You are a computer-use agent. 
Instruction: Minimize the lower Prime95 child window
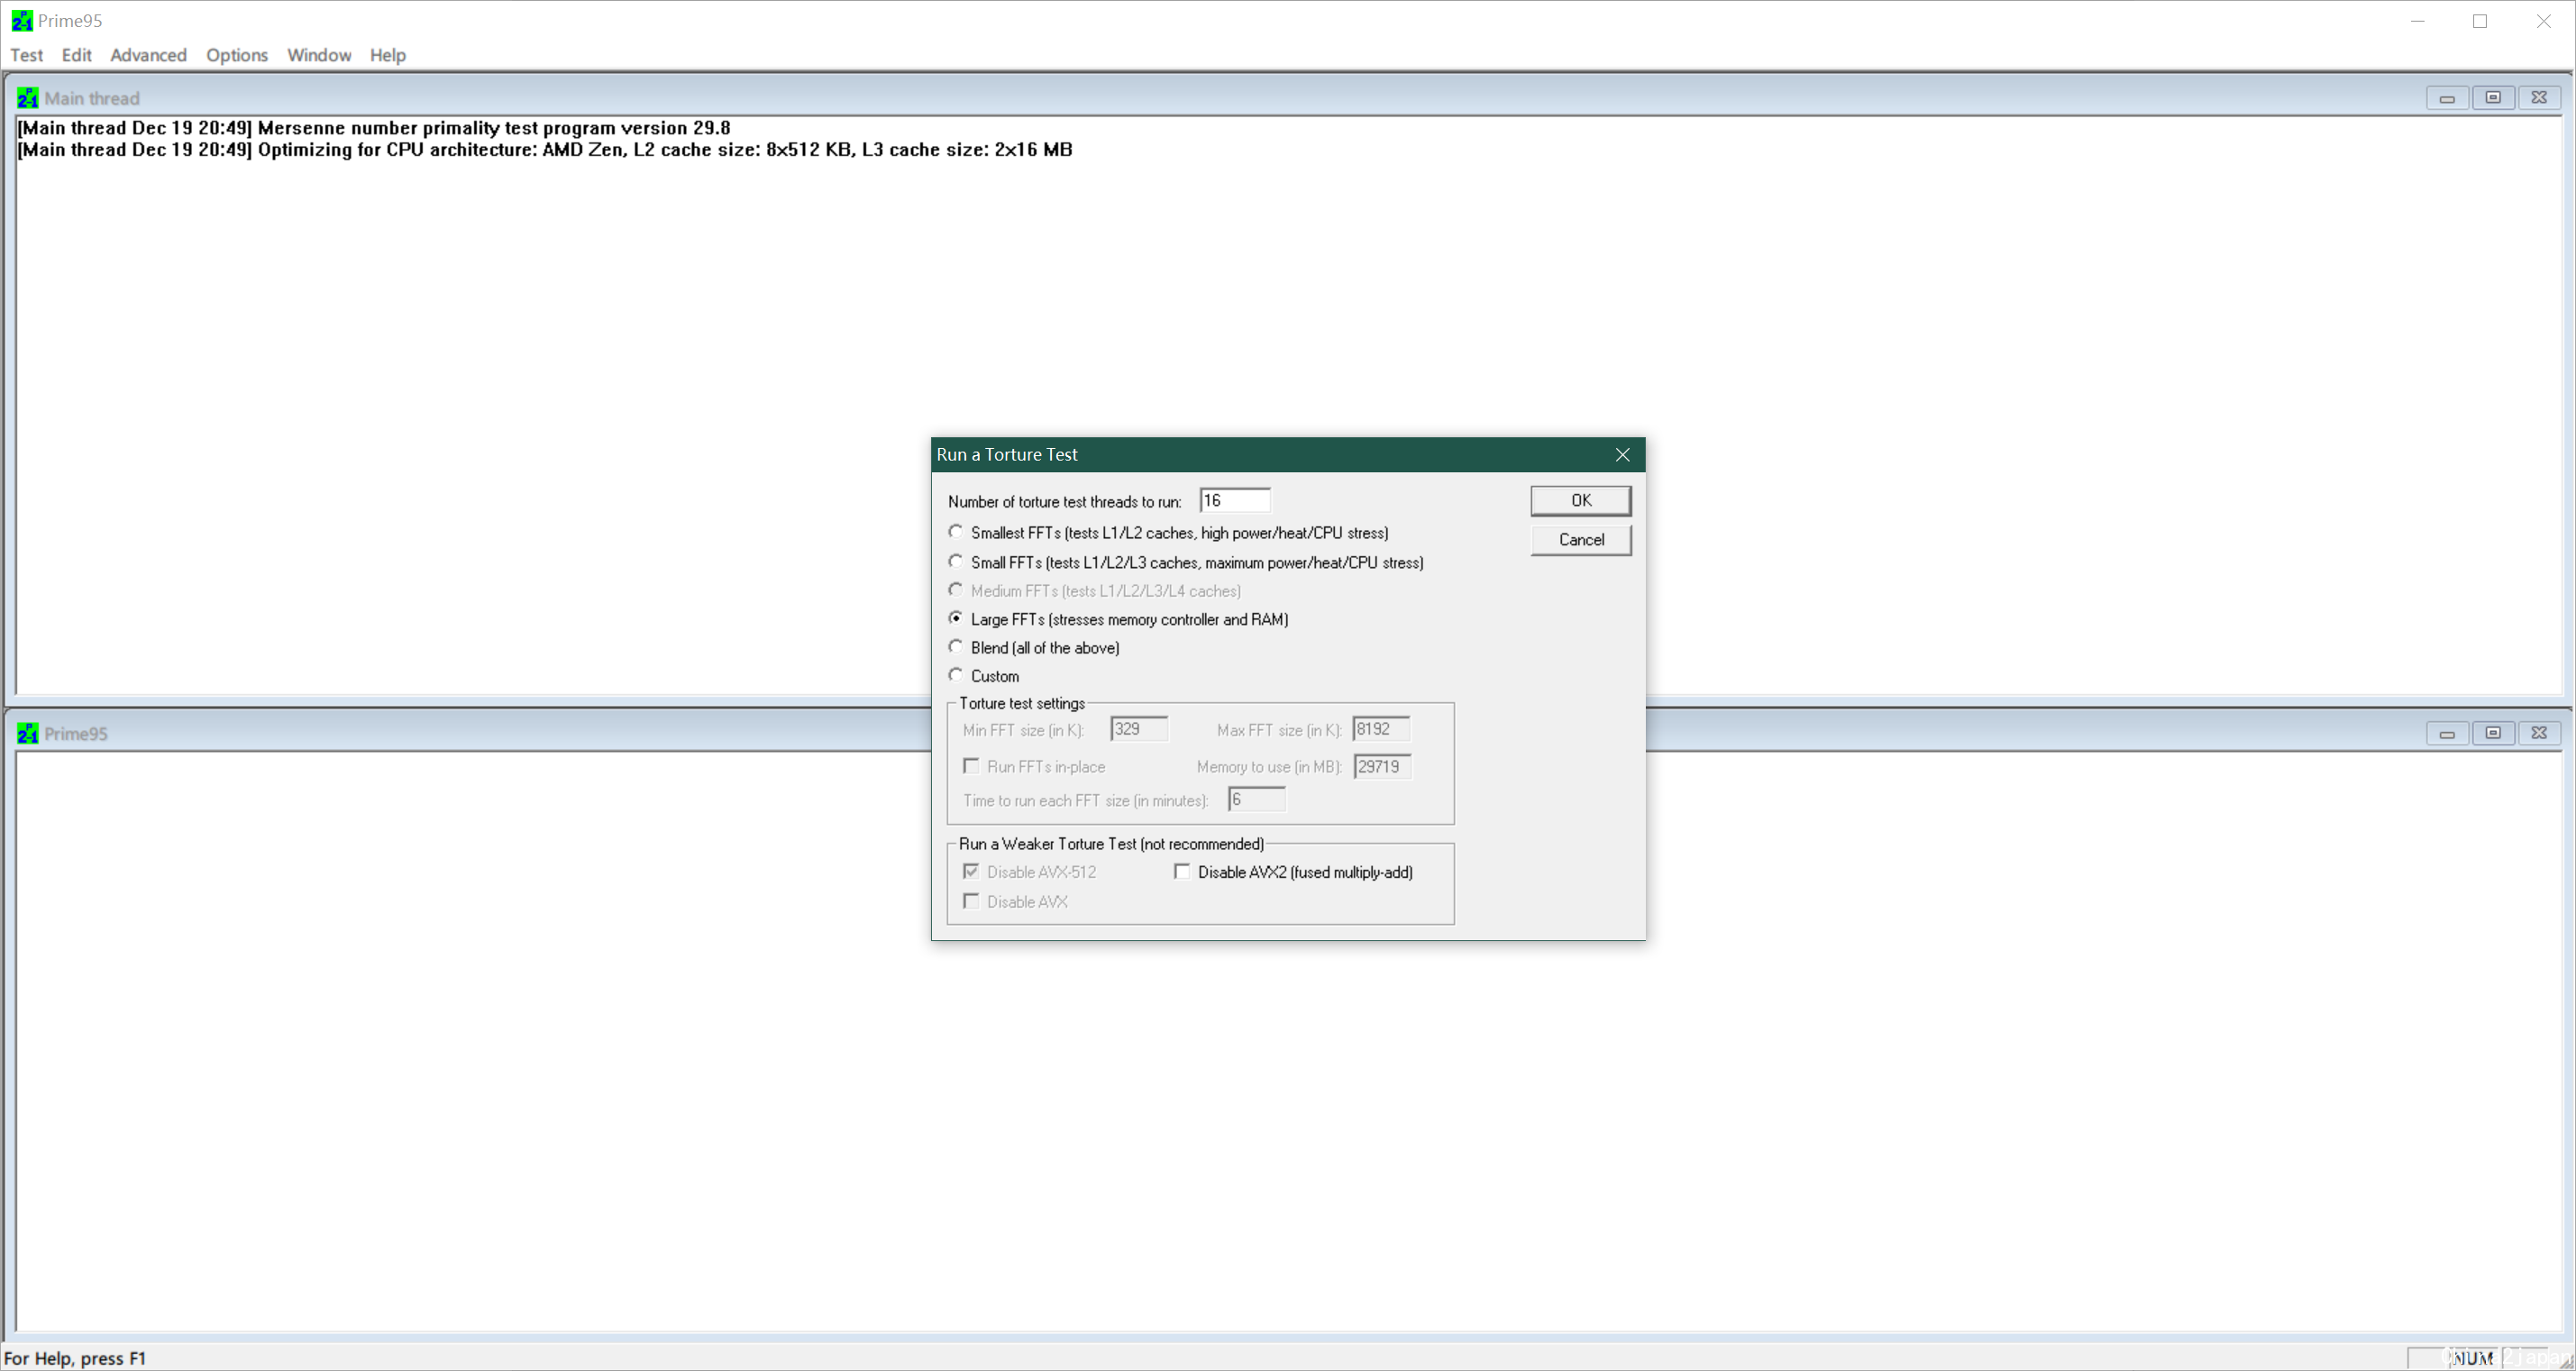point(2447,733)
